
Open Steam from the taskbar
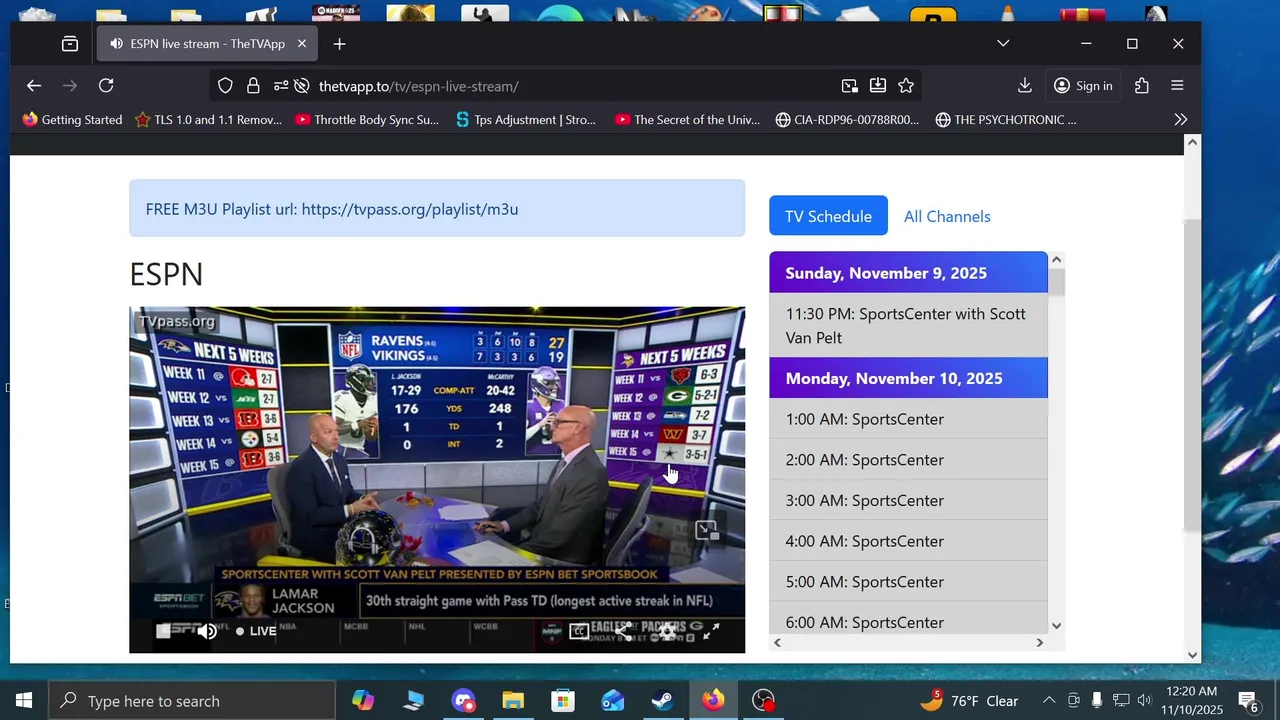663,701
